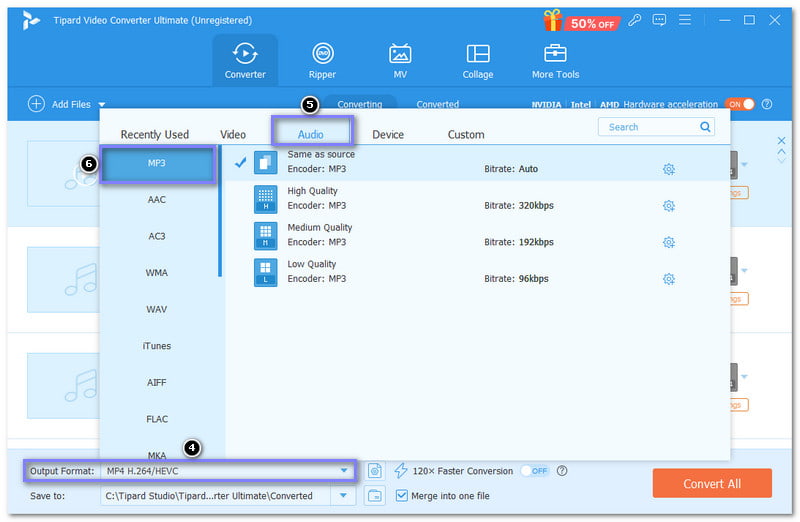
Task: Click the register key icon
Action: click(634, 20)
